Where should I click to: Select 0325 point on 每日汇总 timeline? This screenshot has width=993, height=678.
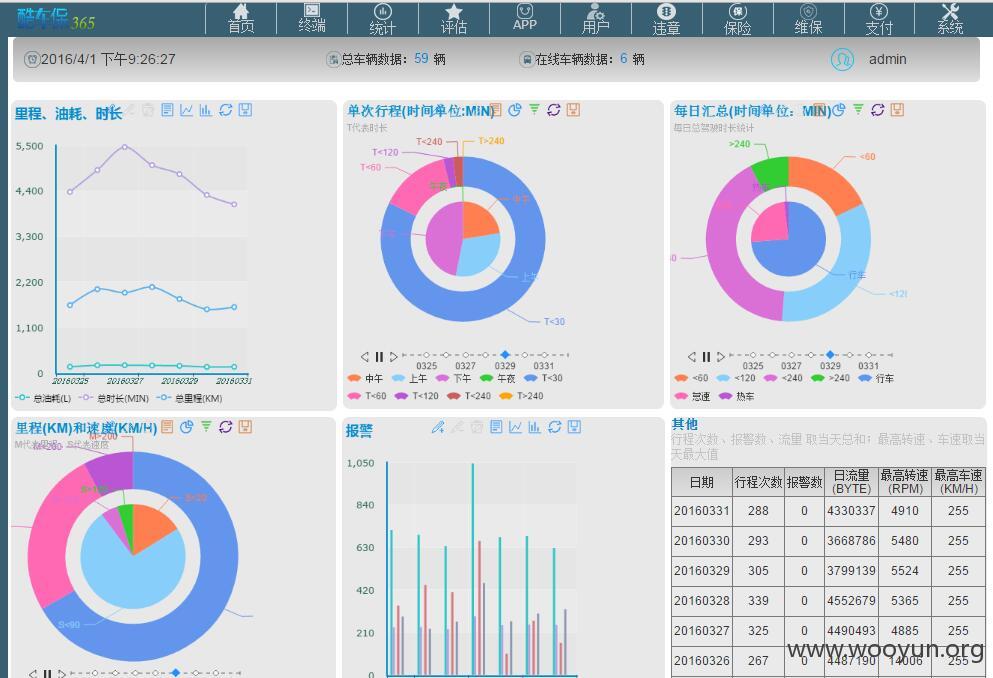tap(752, 355)
